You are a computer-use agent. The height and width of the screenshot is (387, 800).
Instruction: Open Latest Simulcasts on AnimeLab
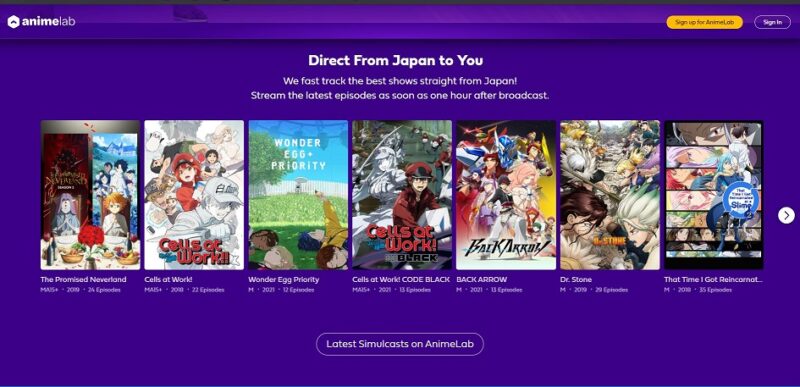(399, 344)
